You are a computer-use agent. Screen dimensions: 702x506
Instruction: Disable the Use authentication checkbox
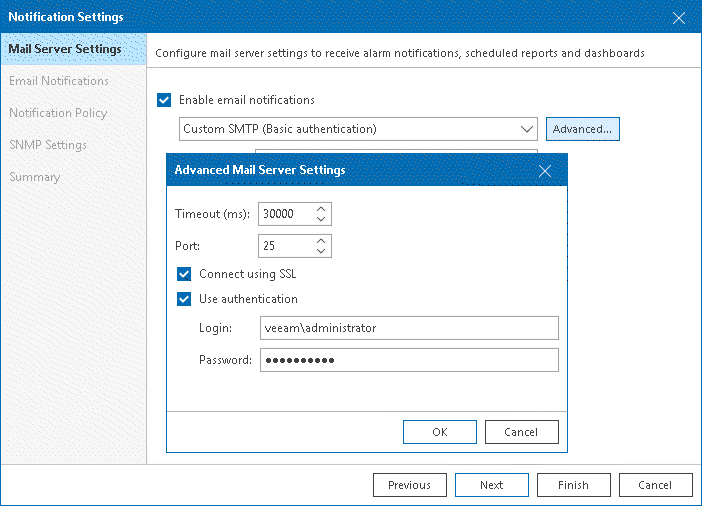(x=184, y=299)
